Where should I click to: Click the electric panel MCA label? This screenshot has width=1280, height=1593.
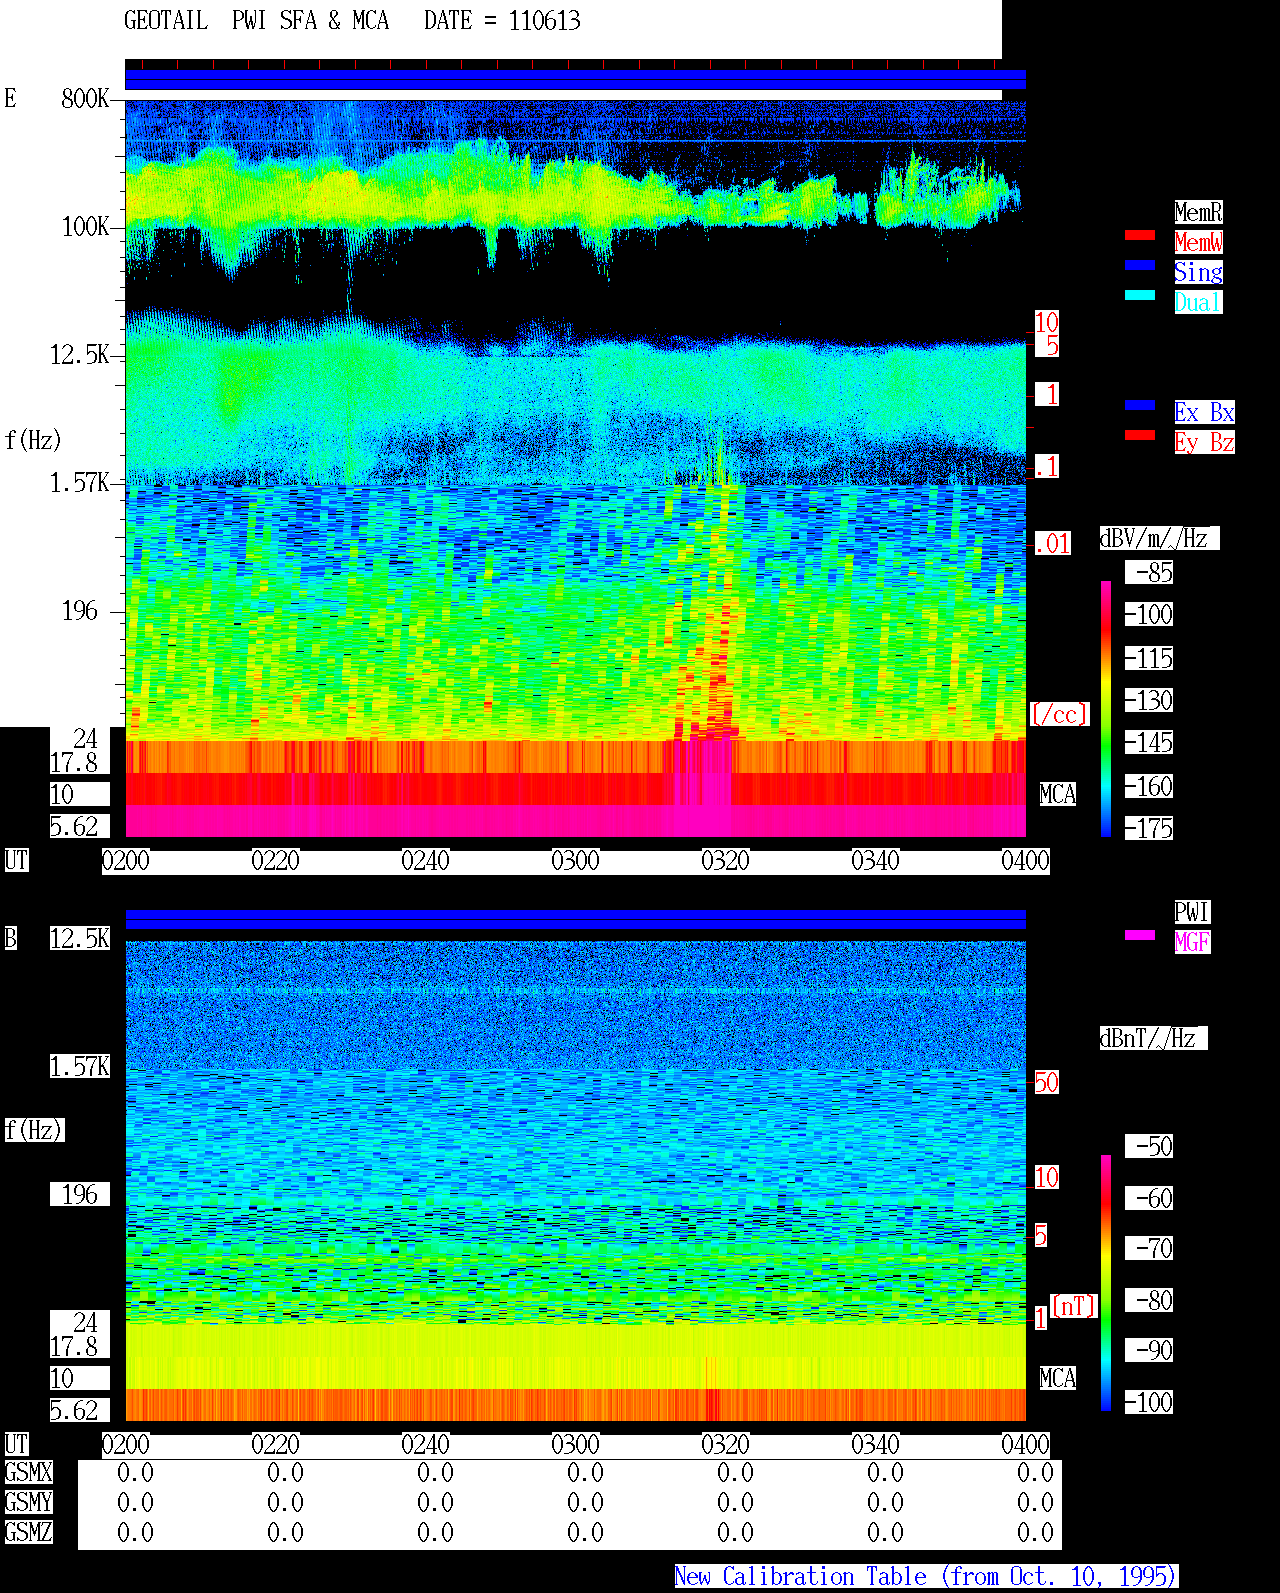tap(1058, 794)
